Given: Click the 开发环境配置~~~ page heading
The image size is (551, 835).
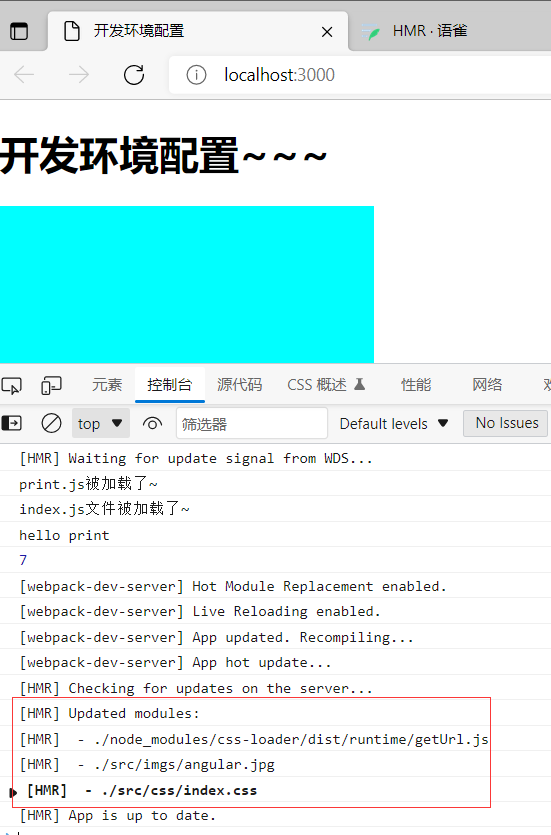Looking at the screenshot, I should coord(163,155).
